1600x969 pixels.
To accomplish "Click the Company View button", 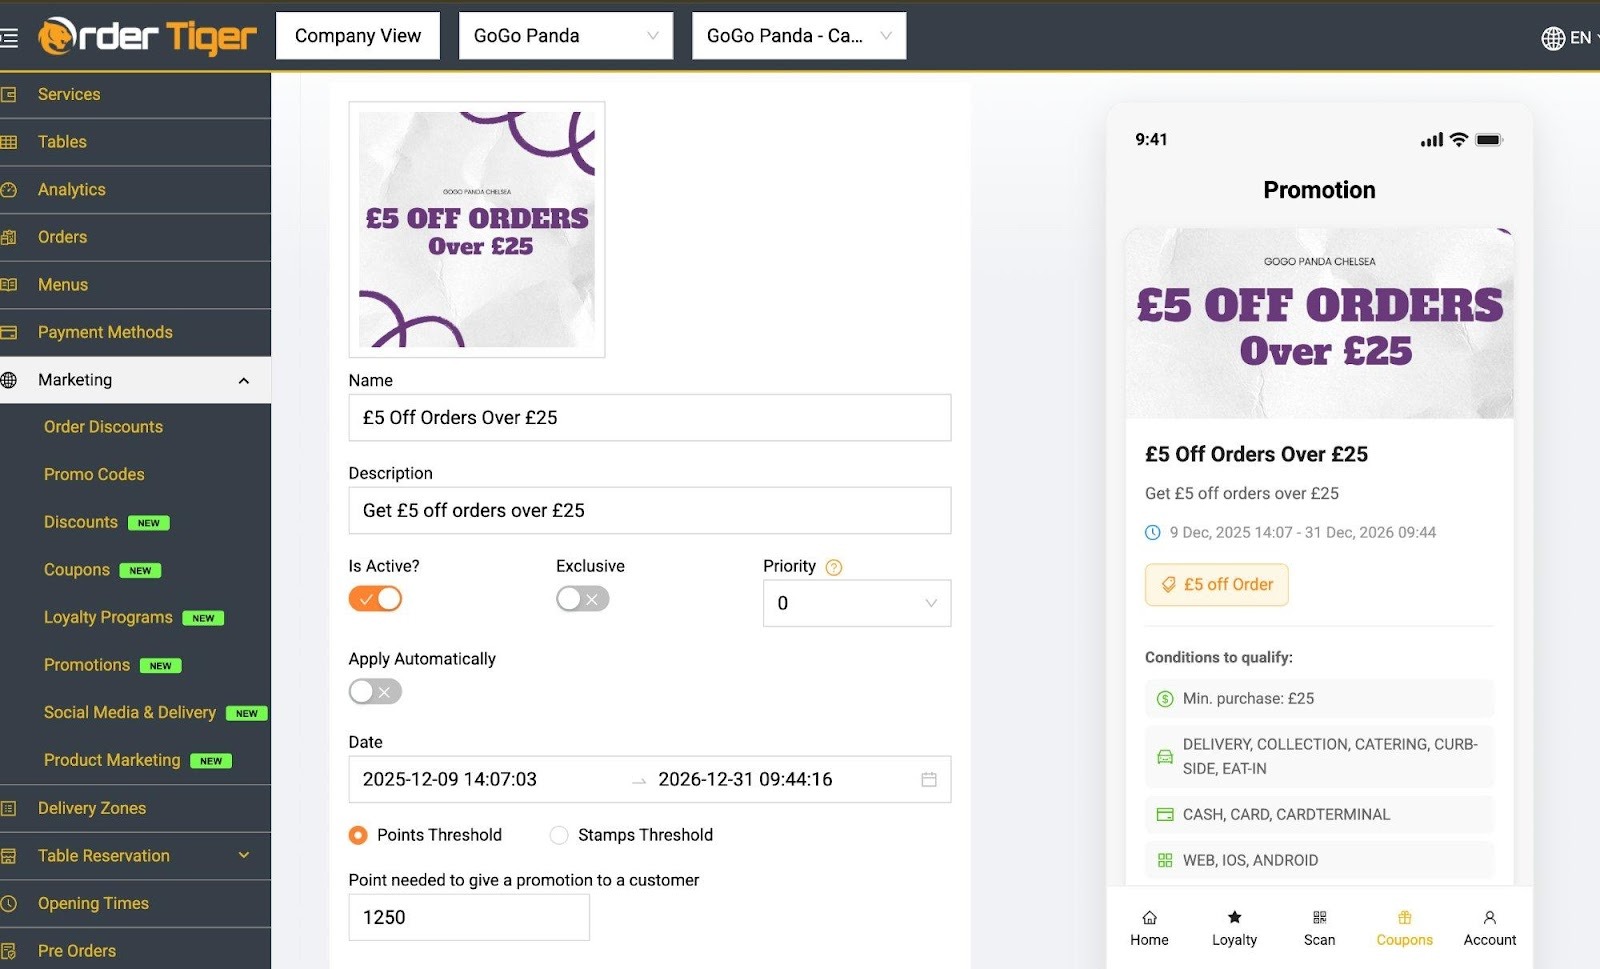I will coord(358,36).
